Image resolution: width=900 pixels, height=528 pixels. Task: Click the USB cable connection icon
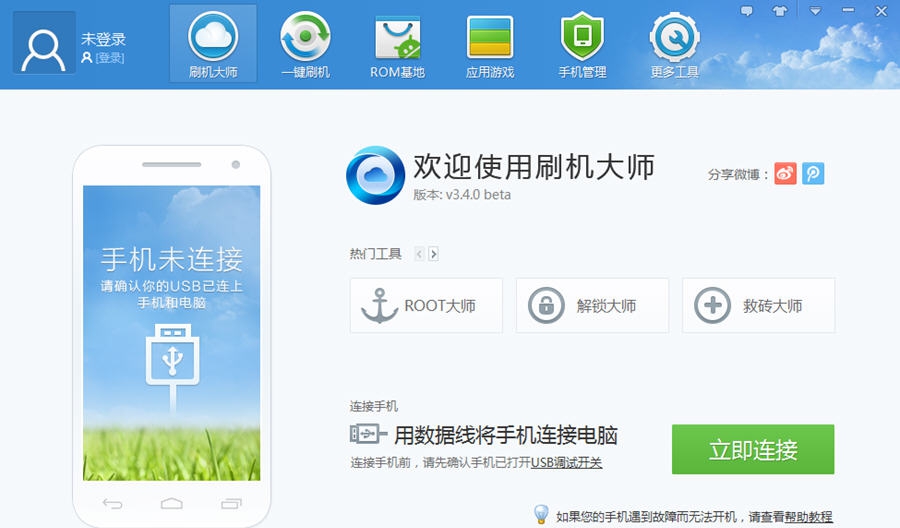click(368, 434)
